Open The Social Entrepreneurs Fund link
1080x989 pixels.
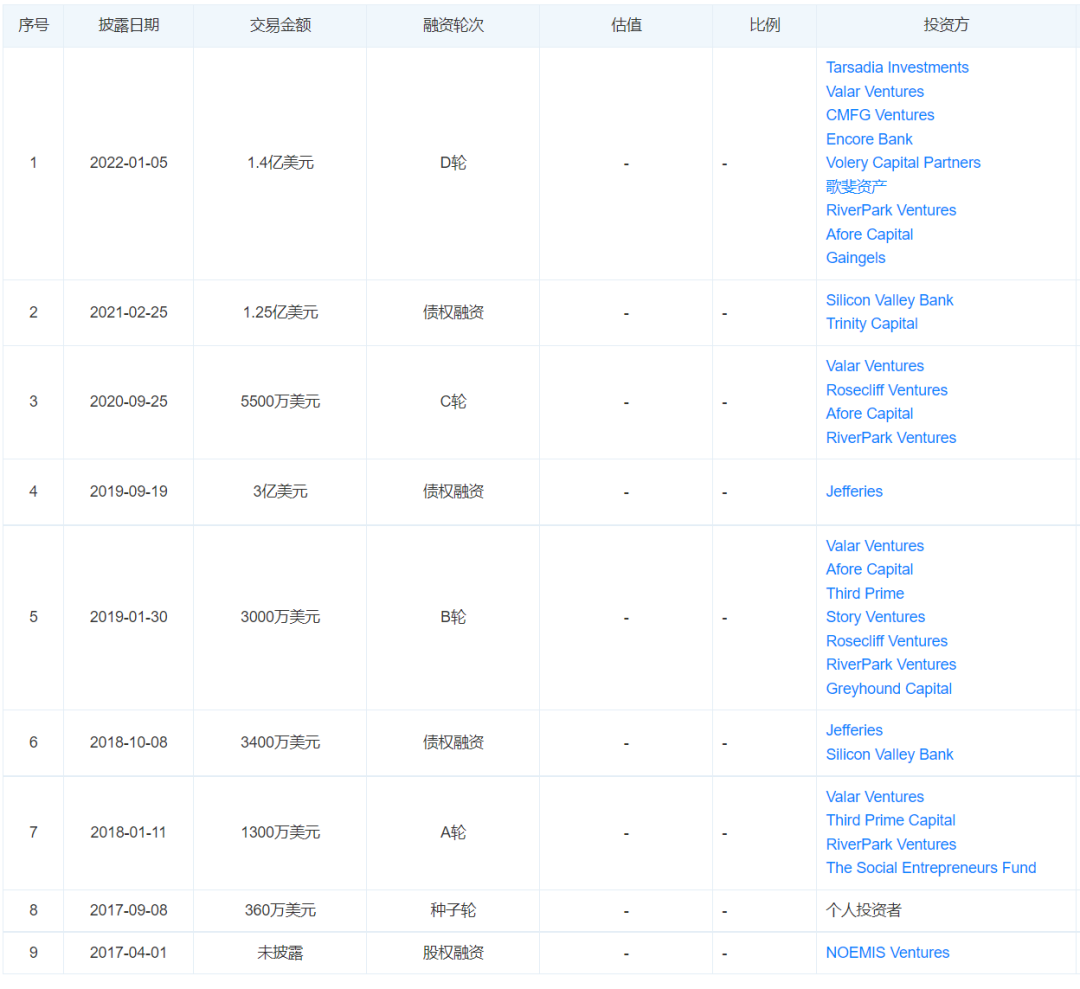[x=931, y=867]
